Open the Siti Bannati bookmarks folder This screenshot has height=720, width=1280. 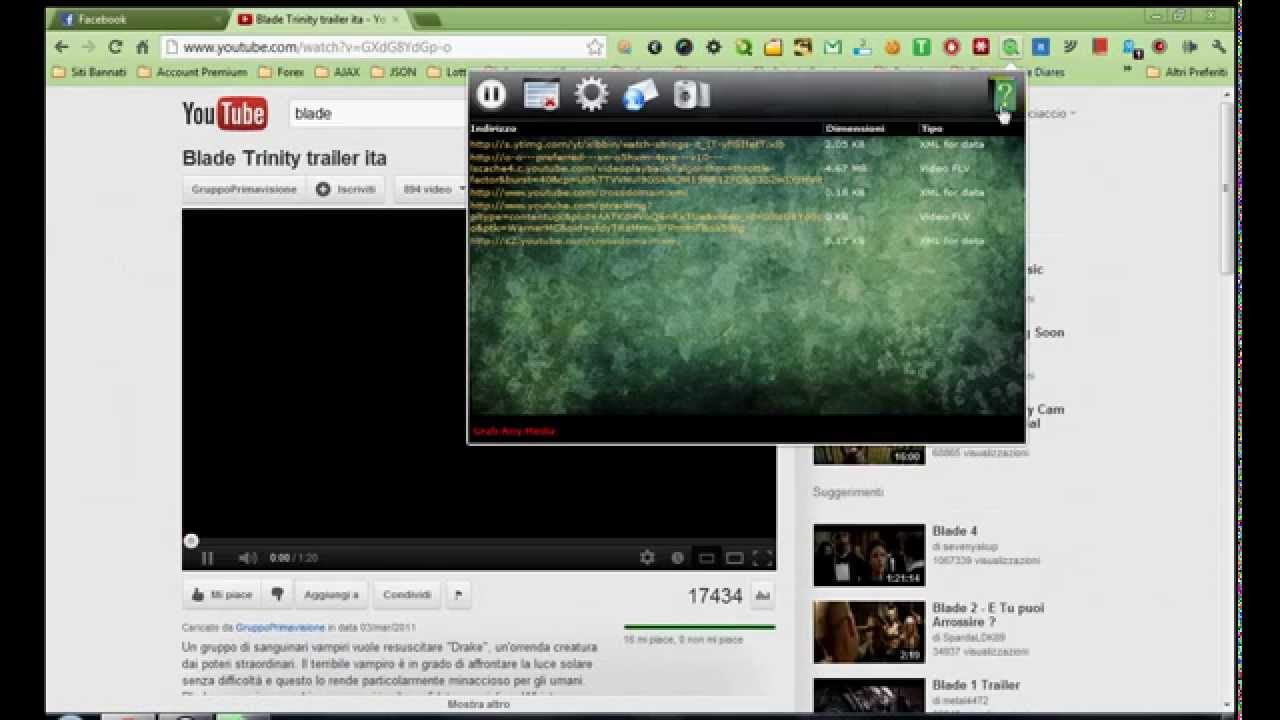click(x=89, y=72)
